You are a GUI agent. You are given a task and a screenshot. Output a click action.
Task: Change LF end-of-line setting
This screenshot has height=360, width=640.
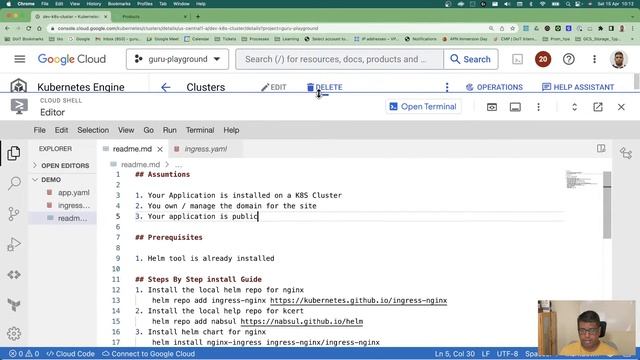coord(486,354)
